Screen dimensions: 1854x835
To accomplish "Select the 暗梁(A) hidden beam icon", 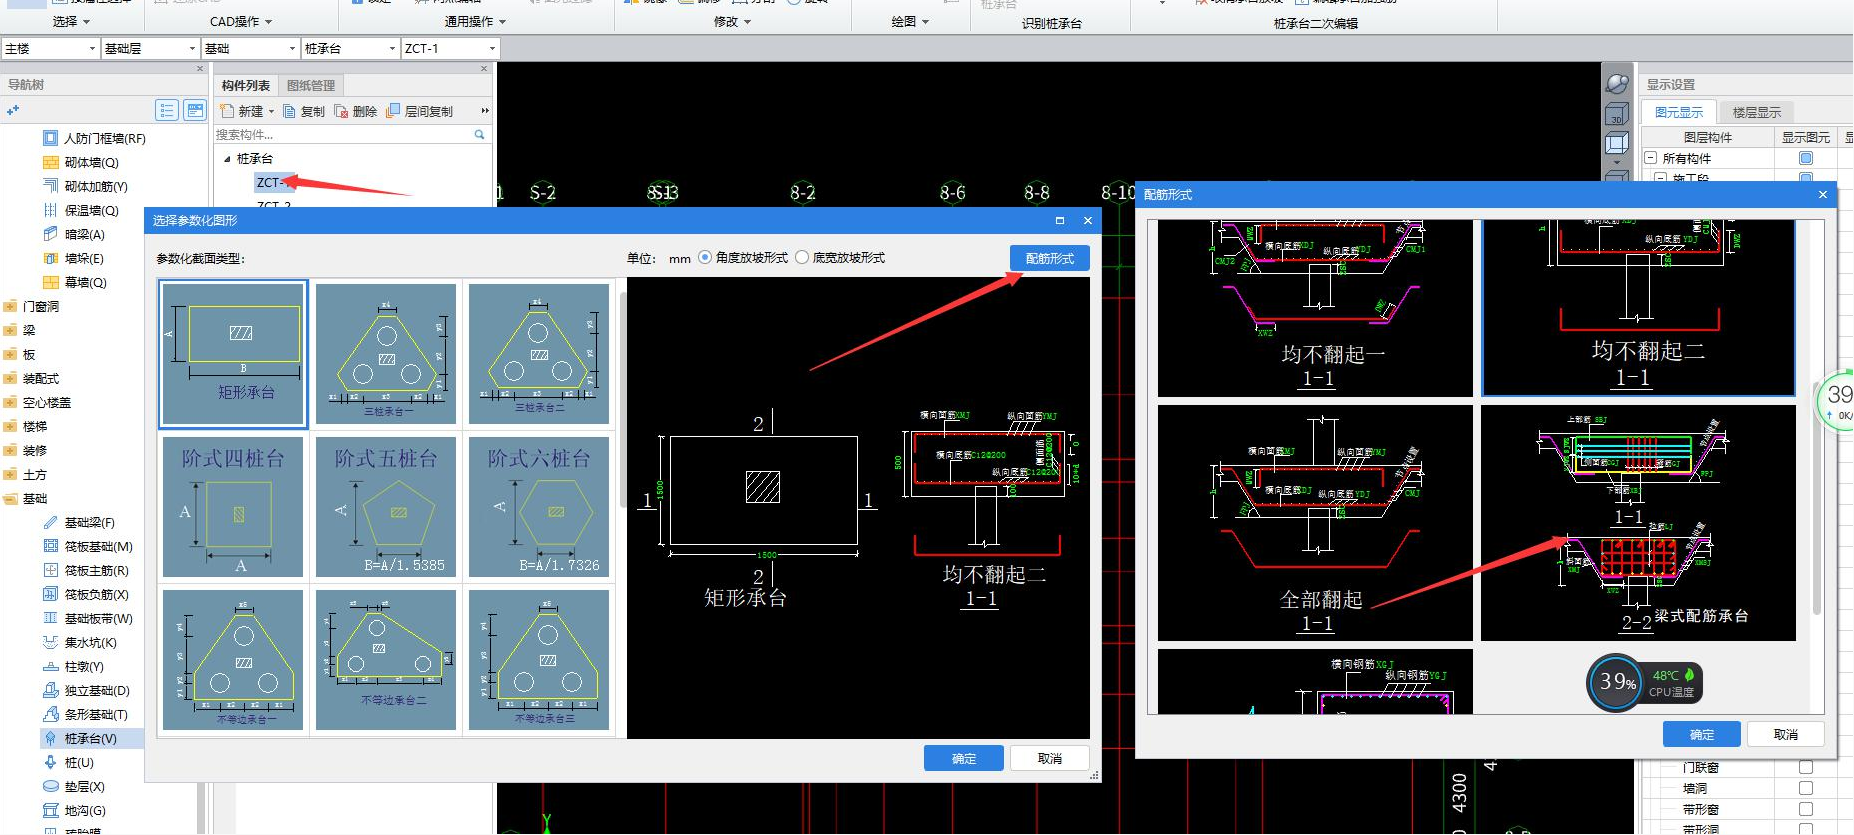I will pyautogui.click(x=51, y=234).
